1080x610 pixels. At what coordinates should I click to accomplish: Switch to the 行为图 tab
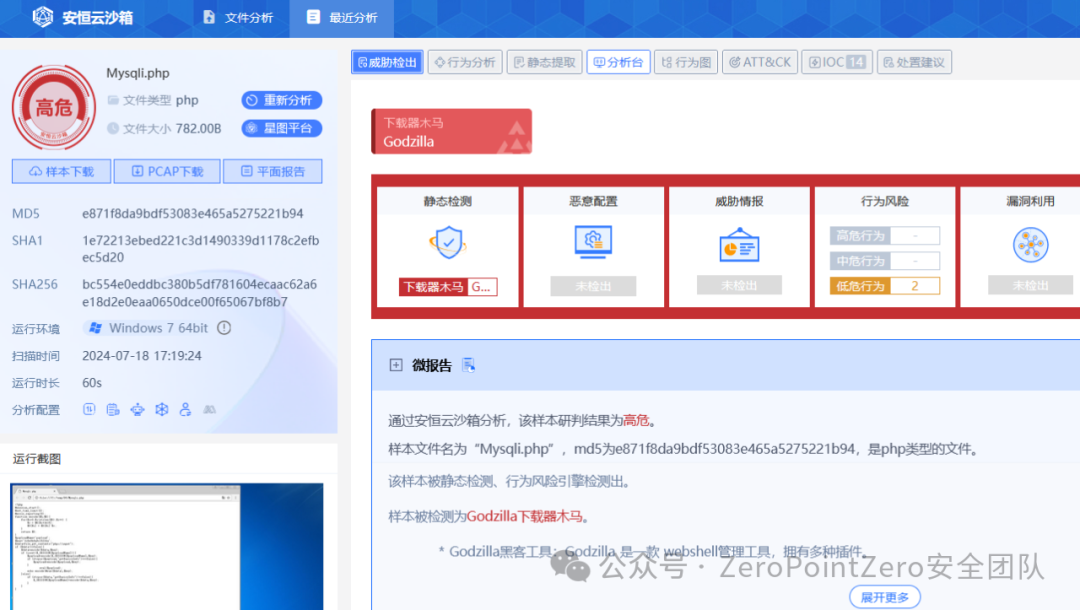(x=686, y=62)
